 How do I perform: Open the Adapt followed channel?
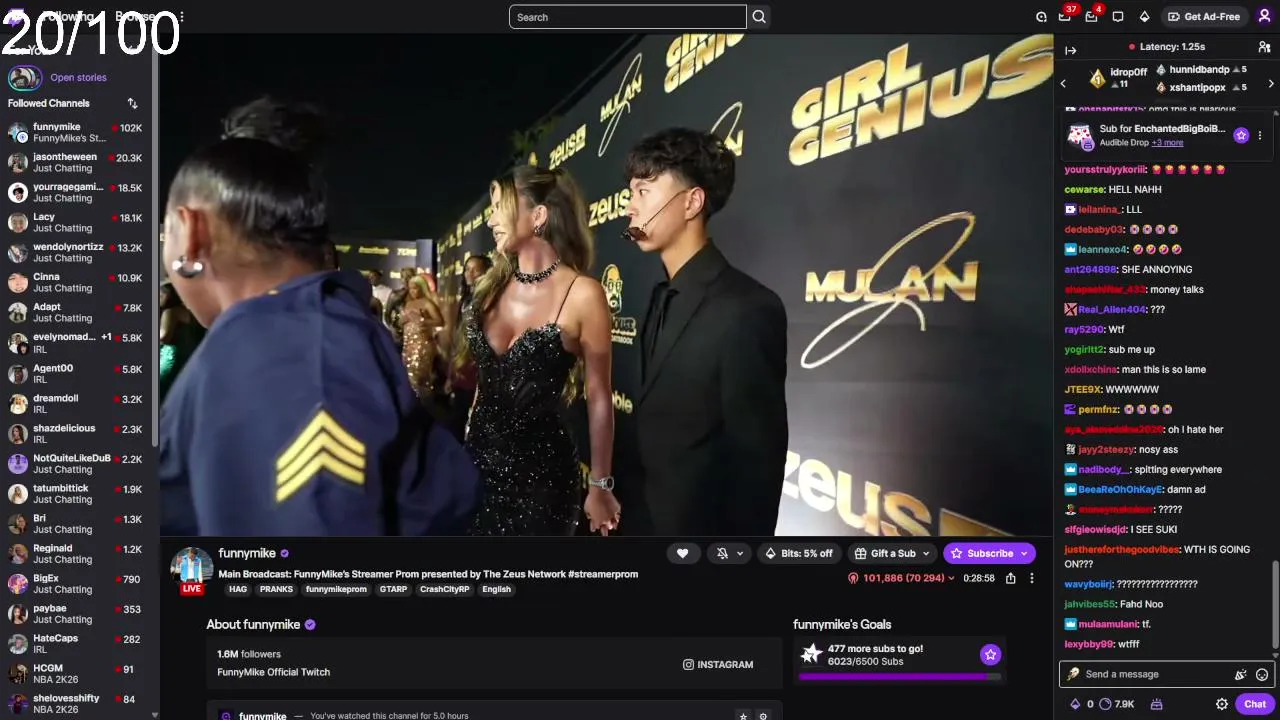[76, 313]
